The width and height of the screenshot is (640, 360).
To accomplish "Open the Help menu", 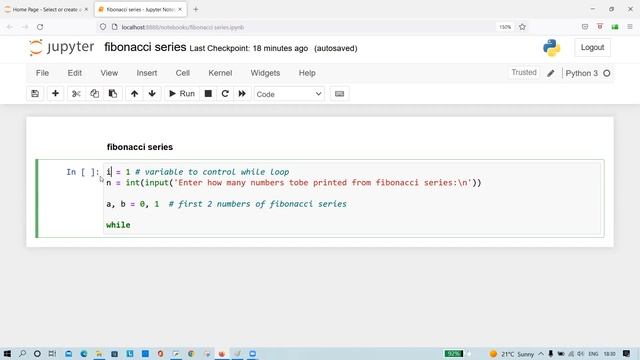I will (x=307, y=73).
